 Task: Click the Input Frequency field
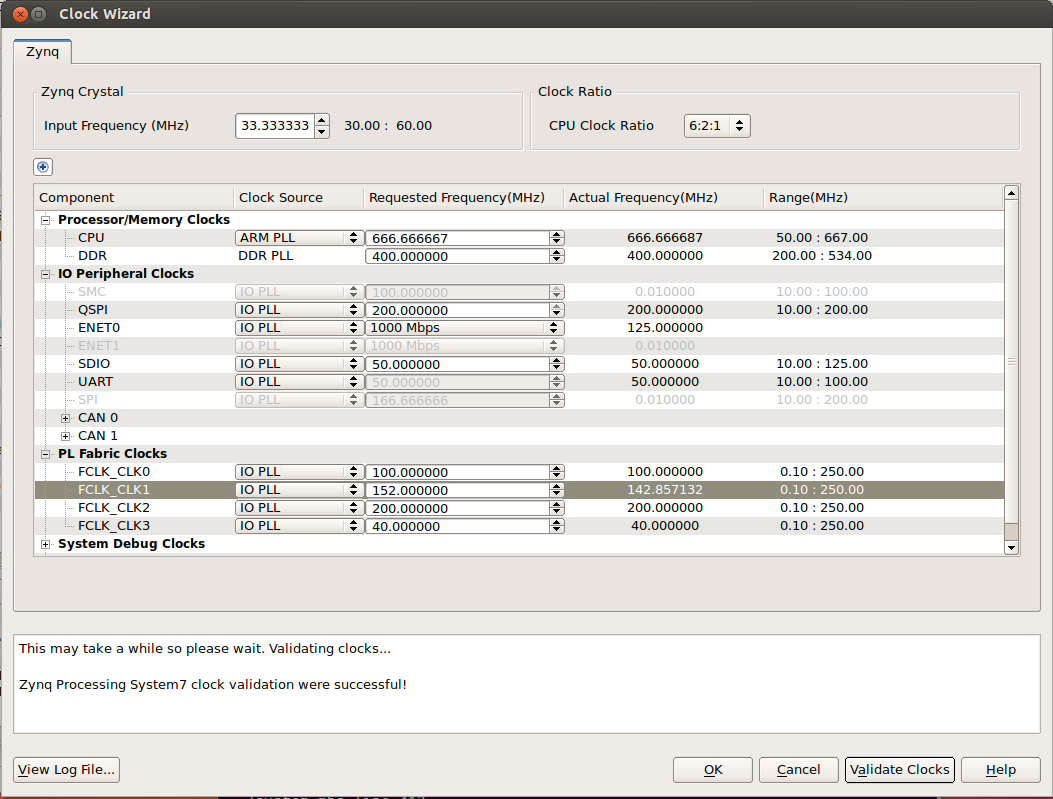[x=275, y=126]
